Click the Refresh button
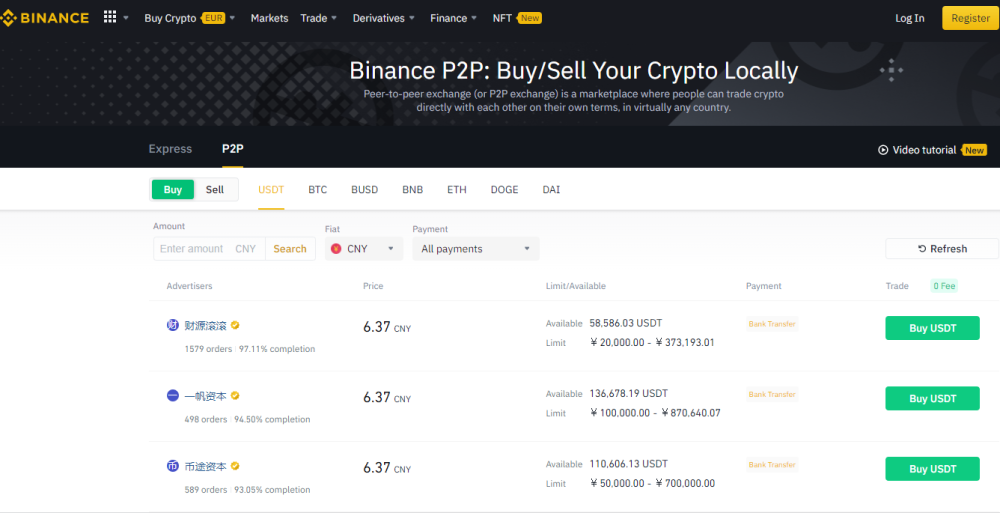Viewport: 1000px width, 513px height. click(942, 249)
